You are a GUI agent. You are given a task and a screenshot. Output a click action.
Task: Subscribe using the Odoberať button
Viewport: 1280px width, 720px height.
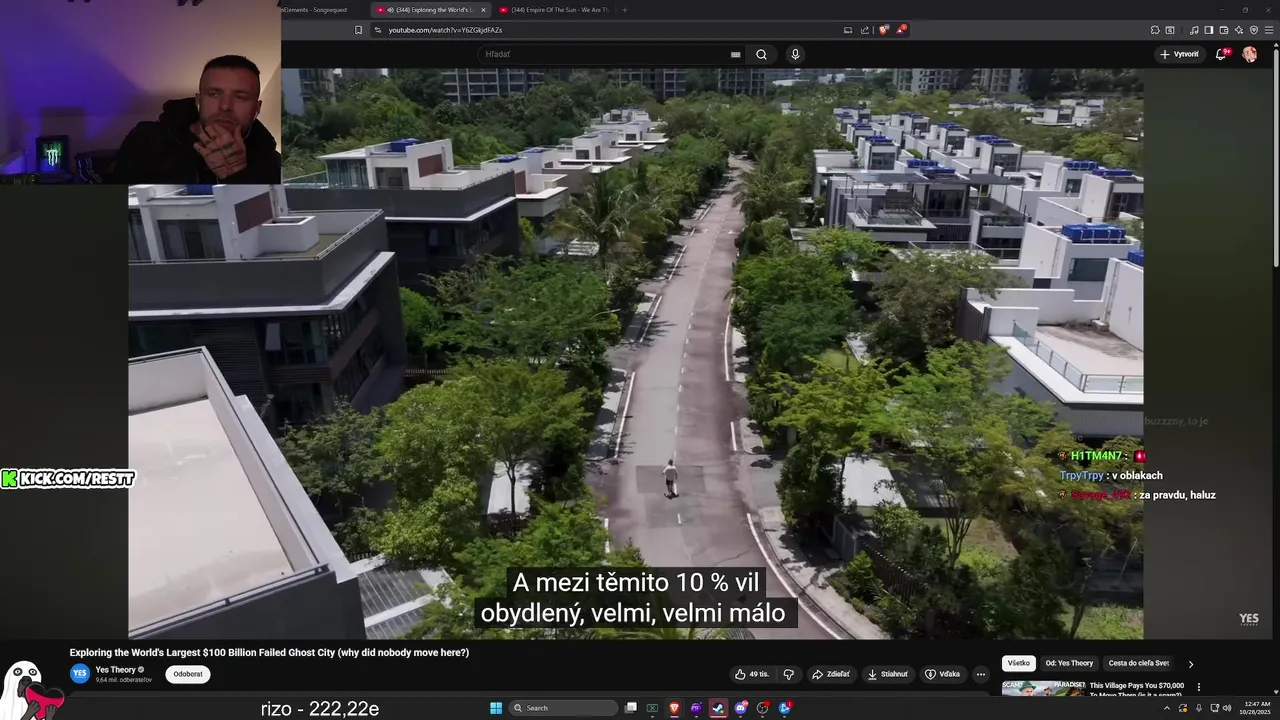[188, 674]
